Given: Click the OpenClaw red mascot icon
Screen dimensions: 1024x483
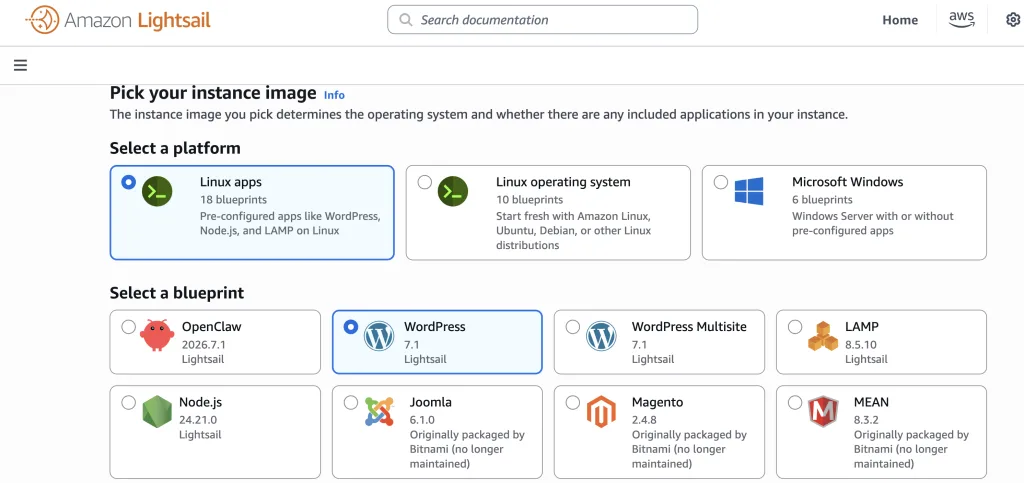Looking at the screenshot, I should pyautogui.click(x=157, y=335).
